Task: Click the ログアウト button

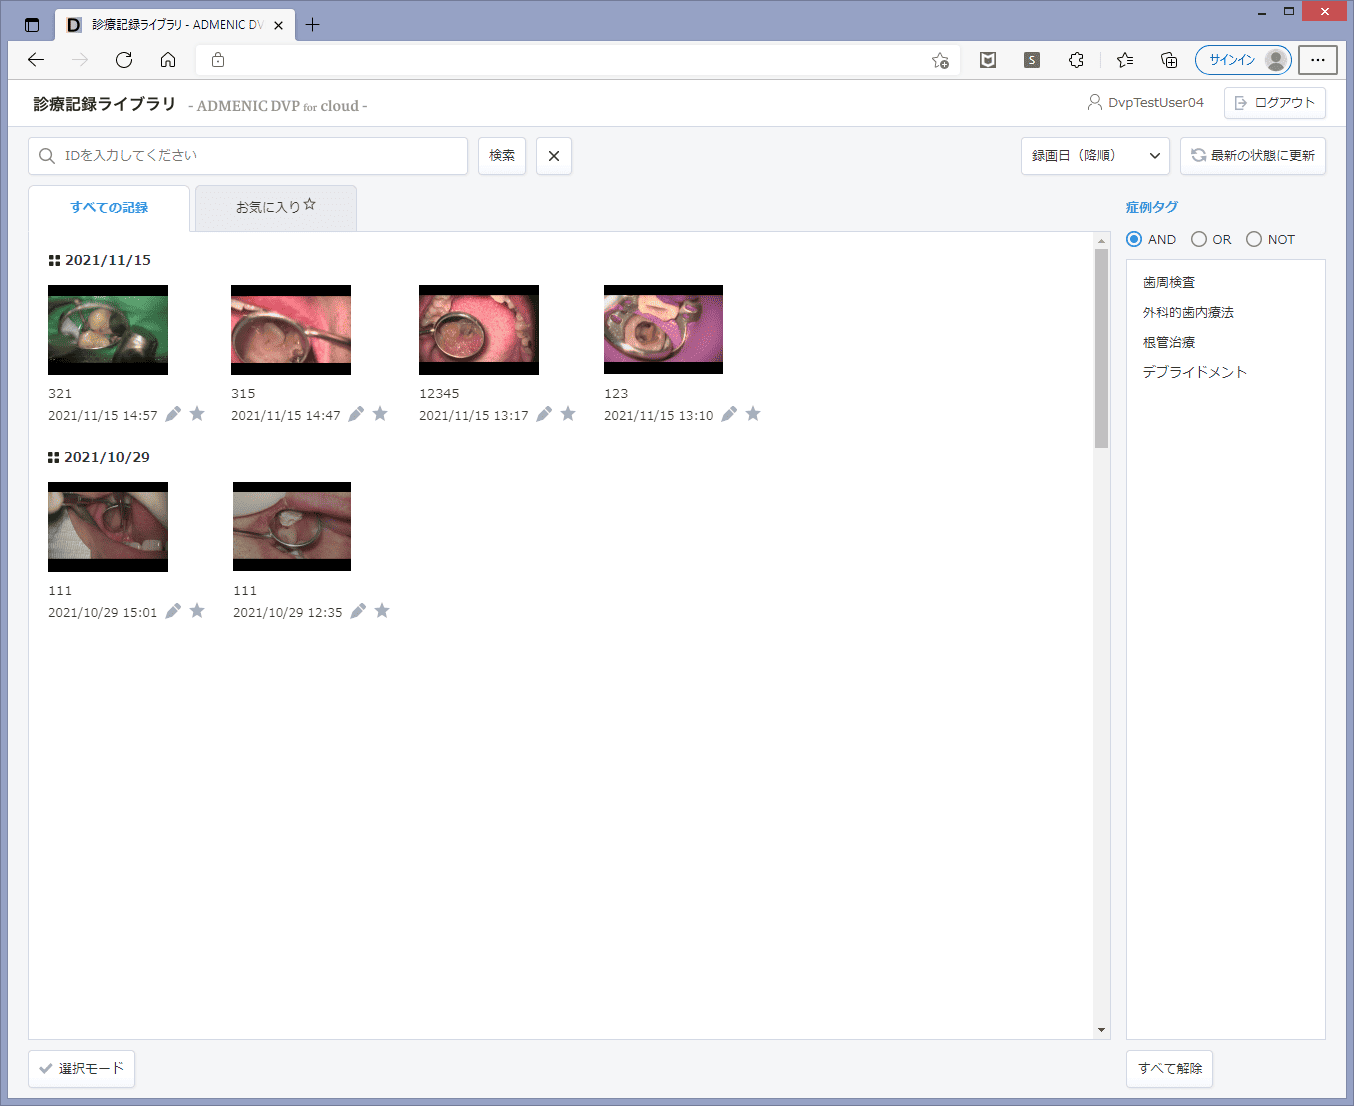Action: tap(1274, 103)
